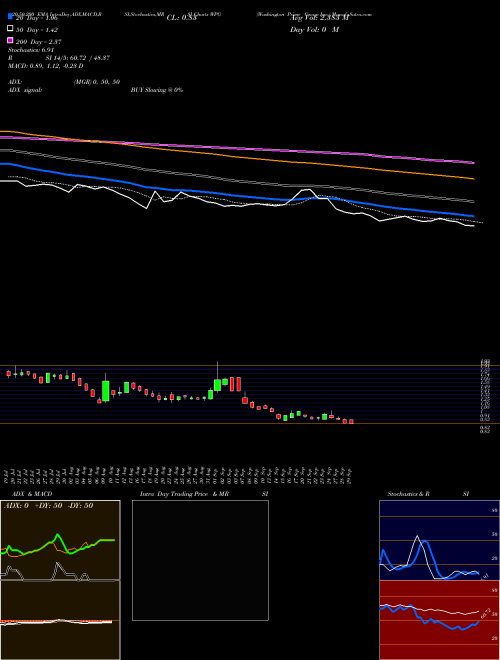This screenshot has width=500, height=660.
Task: Click the magenta 200 Day moving average line
Action: pyautogui.click(x=237, y=148)
